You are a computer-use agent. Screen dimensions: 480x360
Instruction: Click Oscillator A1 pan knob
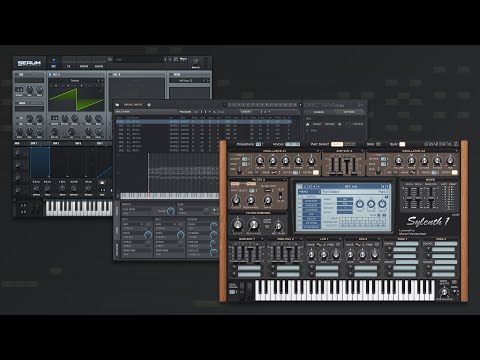pyautogui.click(x=311, y=160)
